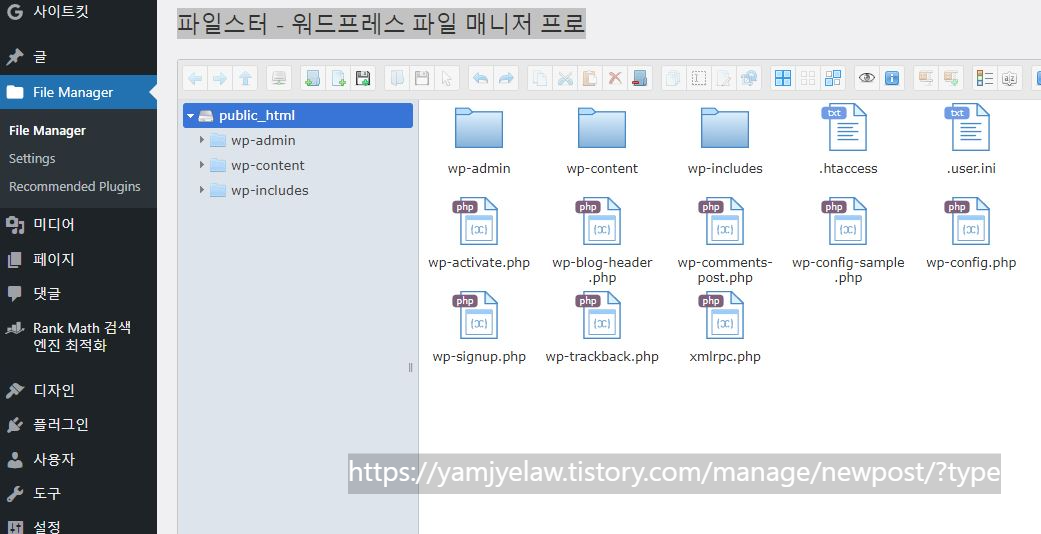
Task: Click the Open file toolbar icon
Action: click(397, 78)
